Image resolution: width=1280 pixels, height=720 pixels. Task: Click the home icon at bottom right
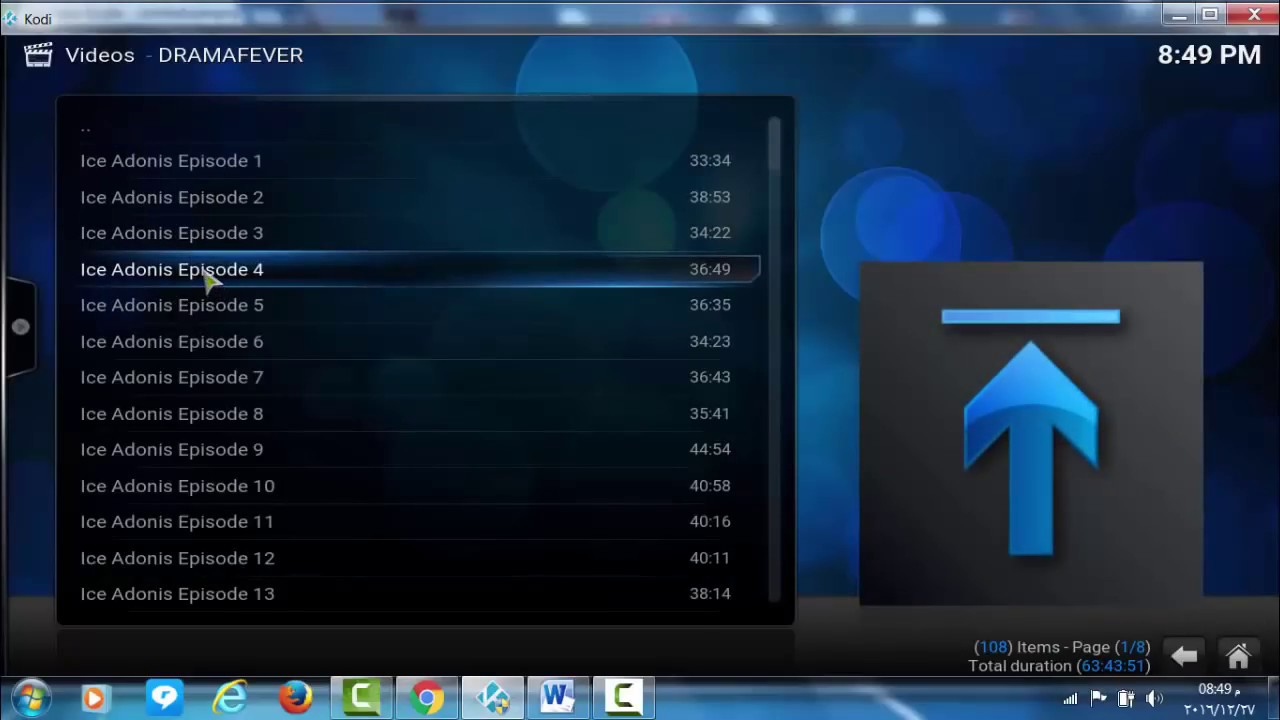(x=1239, y=655)
